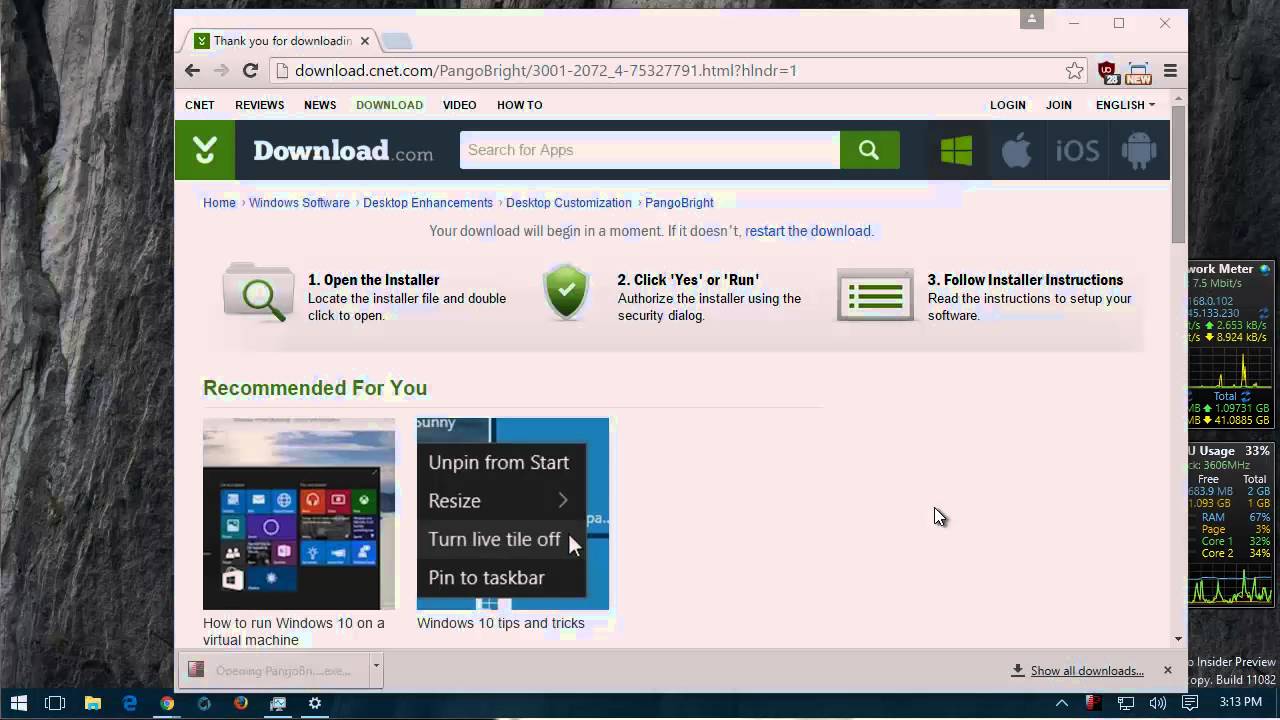Select the Apple Mac platform icon
The image size is (1280, 720).
point(1016,150)
